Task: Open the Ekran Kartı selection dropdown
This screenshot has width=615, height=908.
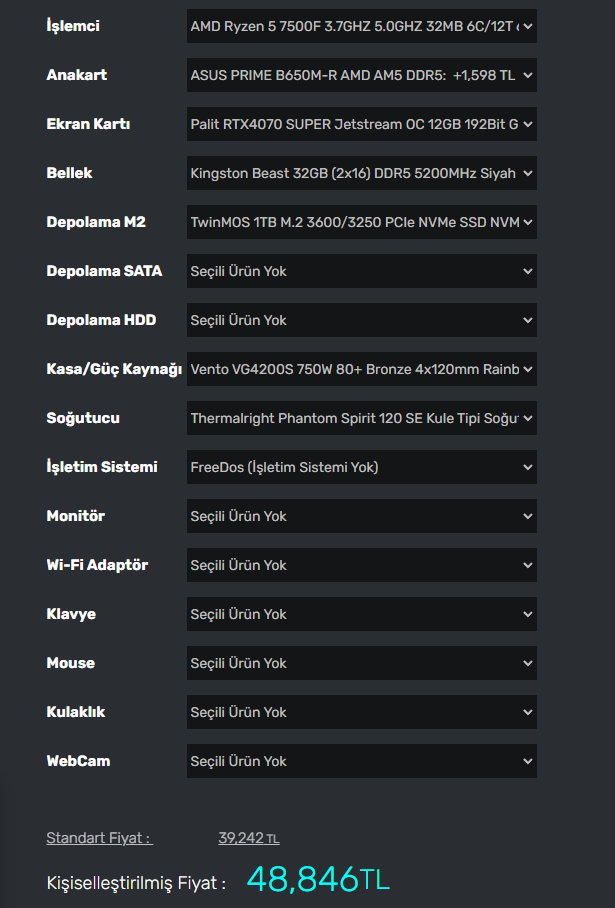Action: click(361, 124)
